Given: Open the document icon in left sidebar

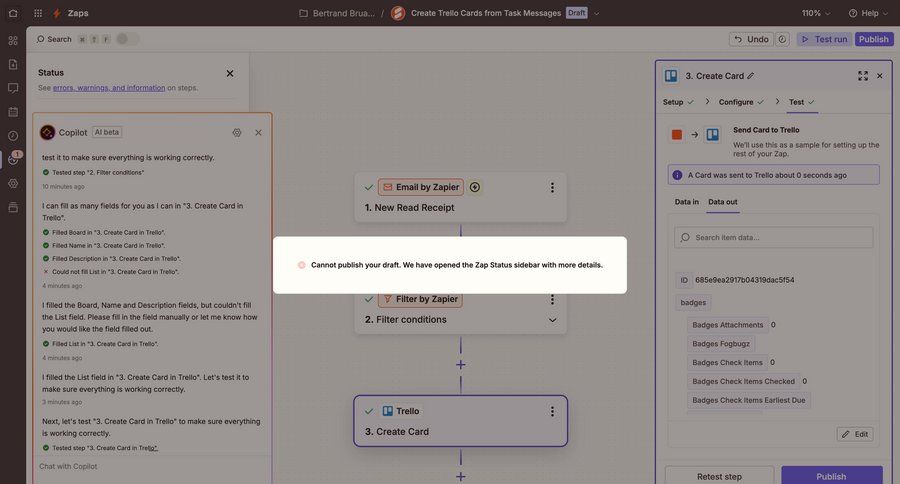Looking at the screenshot, I should [x=13, y=64].
